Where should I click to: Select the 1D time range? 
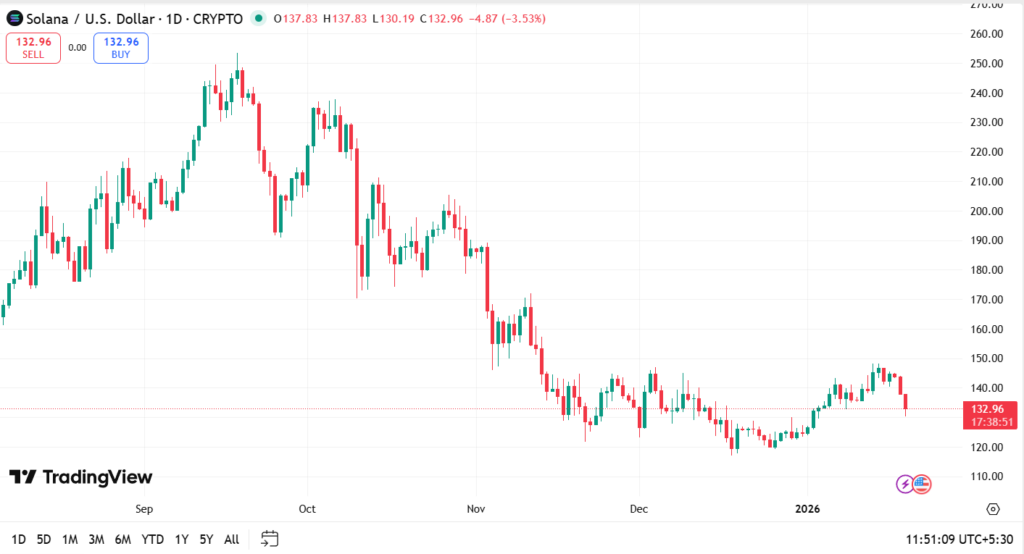pos(19,539)
